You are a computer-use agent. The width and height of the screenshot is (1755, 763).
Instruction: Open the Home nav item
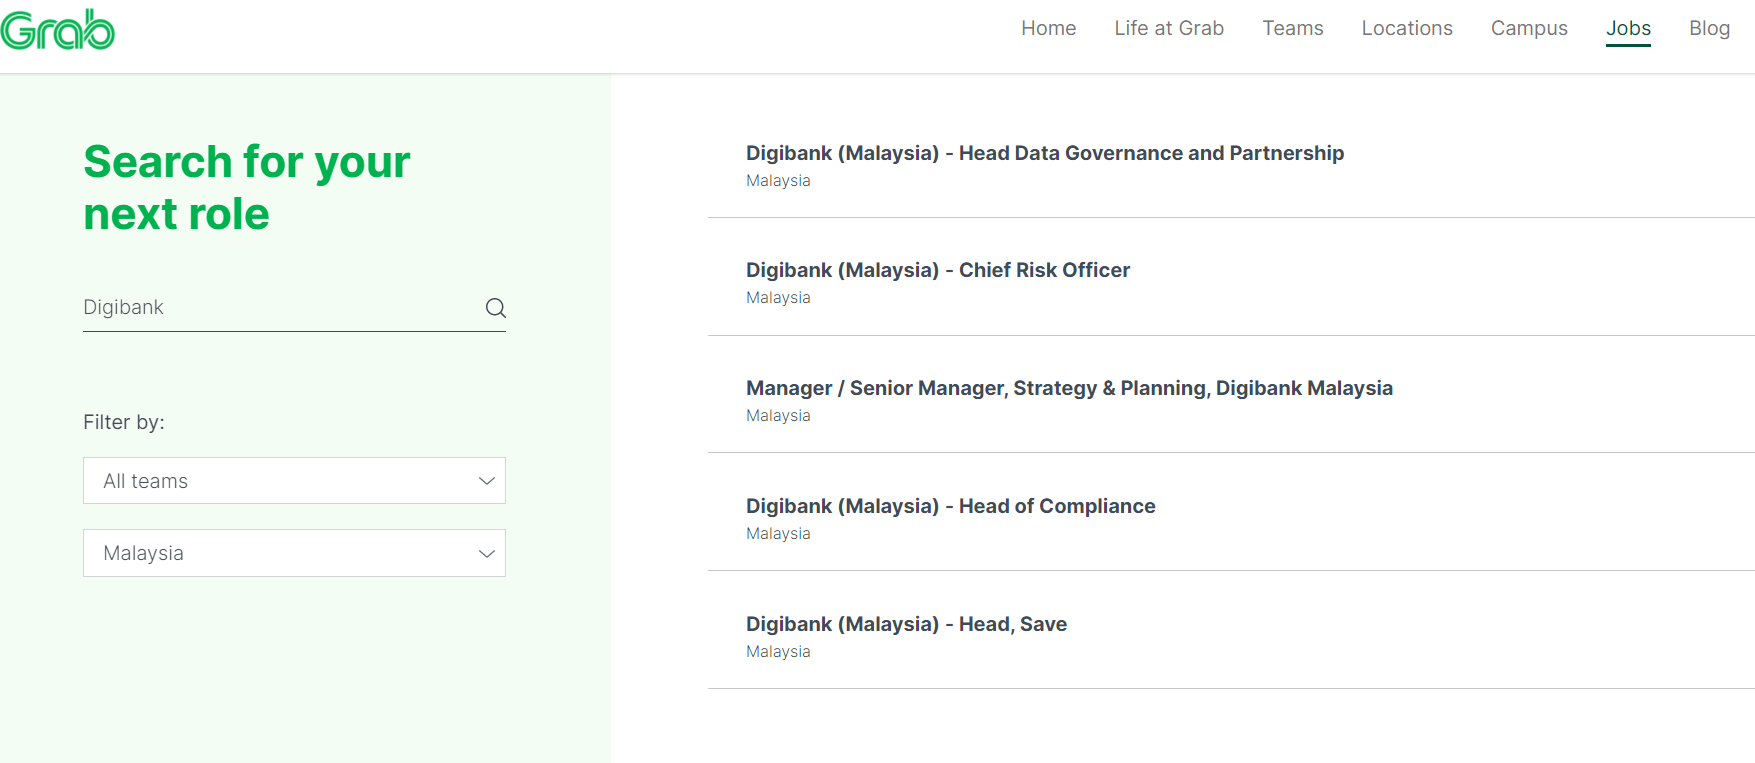pos(1048,28)
